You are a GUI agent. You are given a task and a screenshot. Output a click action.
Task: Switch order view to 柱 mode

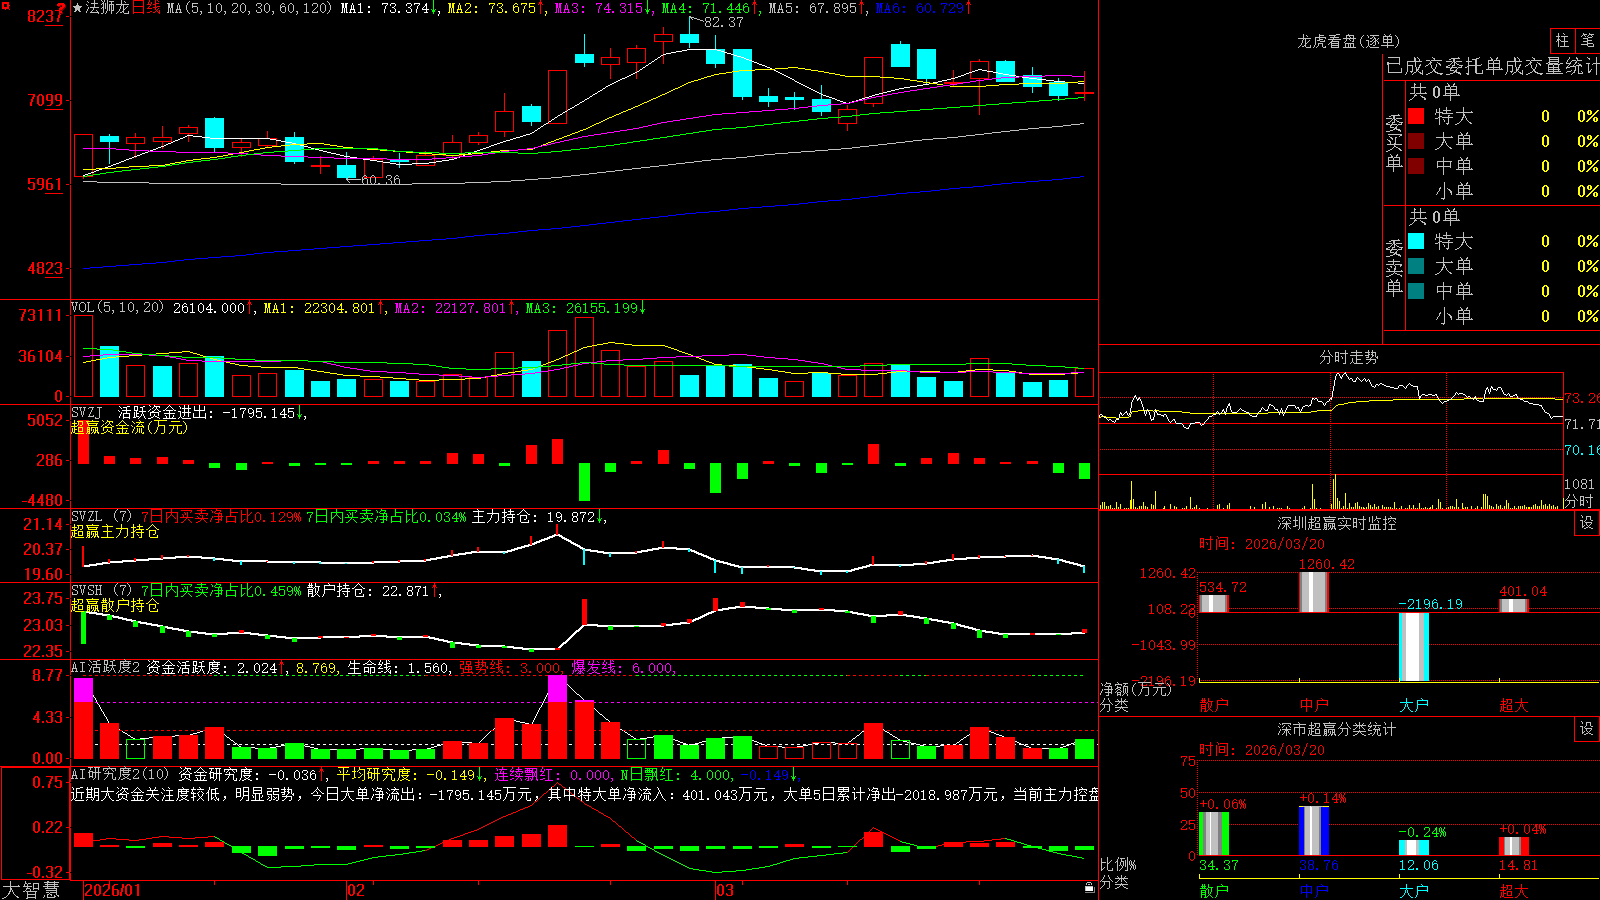(1562, 40)
